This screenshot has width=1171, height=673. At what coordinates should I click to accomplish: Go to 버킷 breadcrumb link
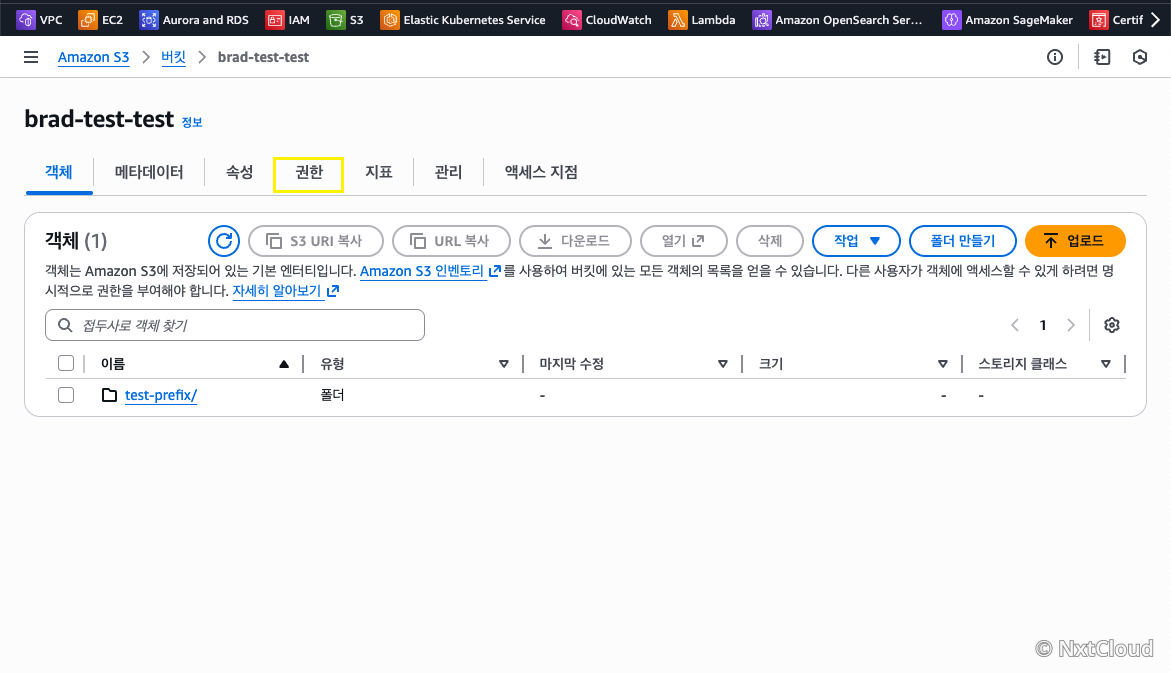click(x=173, y=57)
